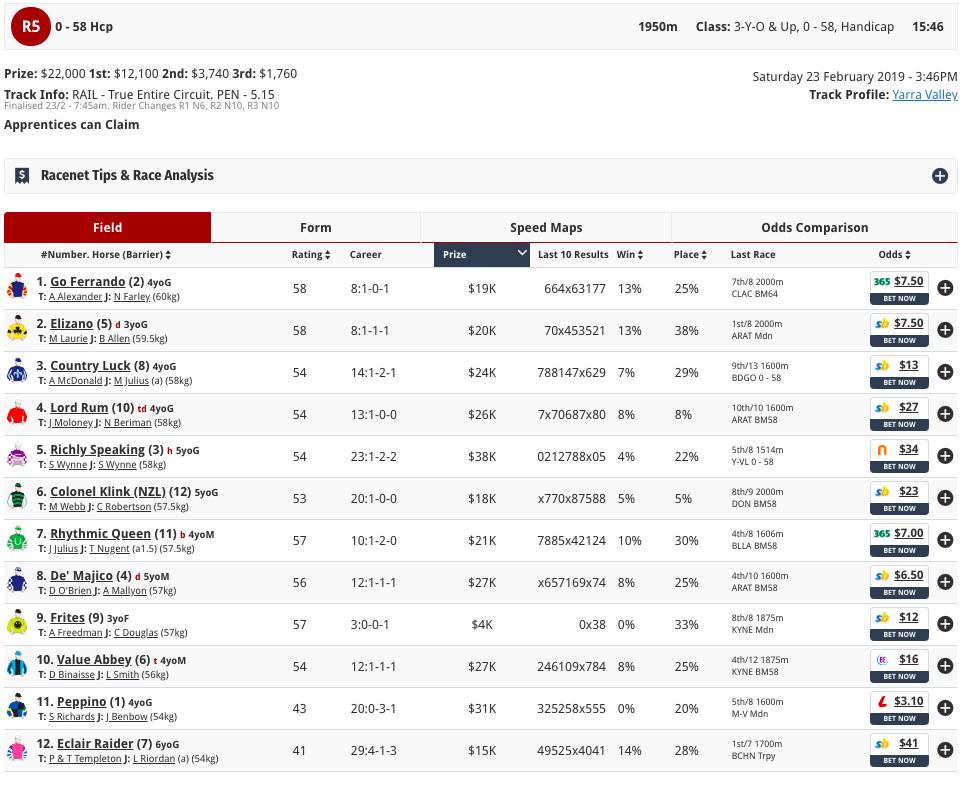Screen dimensions: 972x788
Task: Select the Field tab
Action: 107,228
